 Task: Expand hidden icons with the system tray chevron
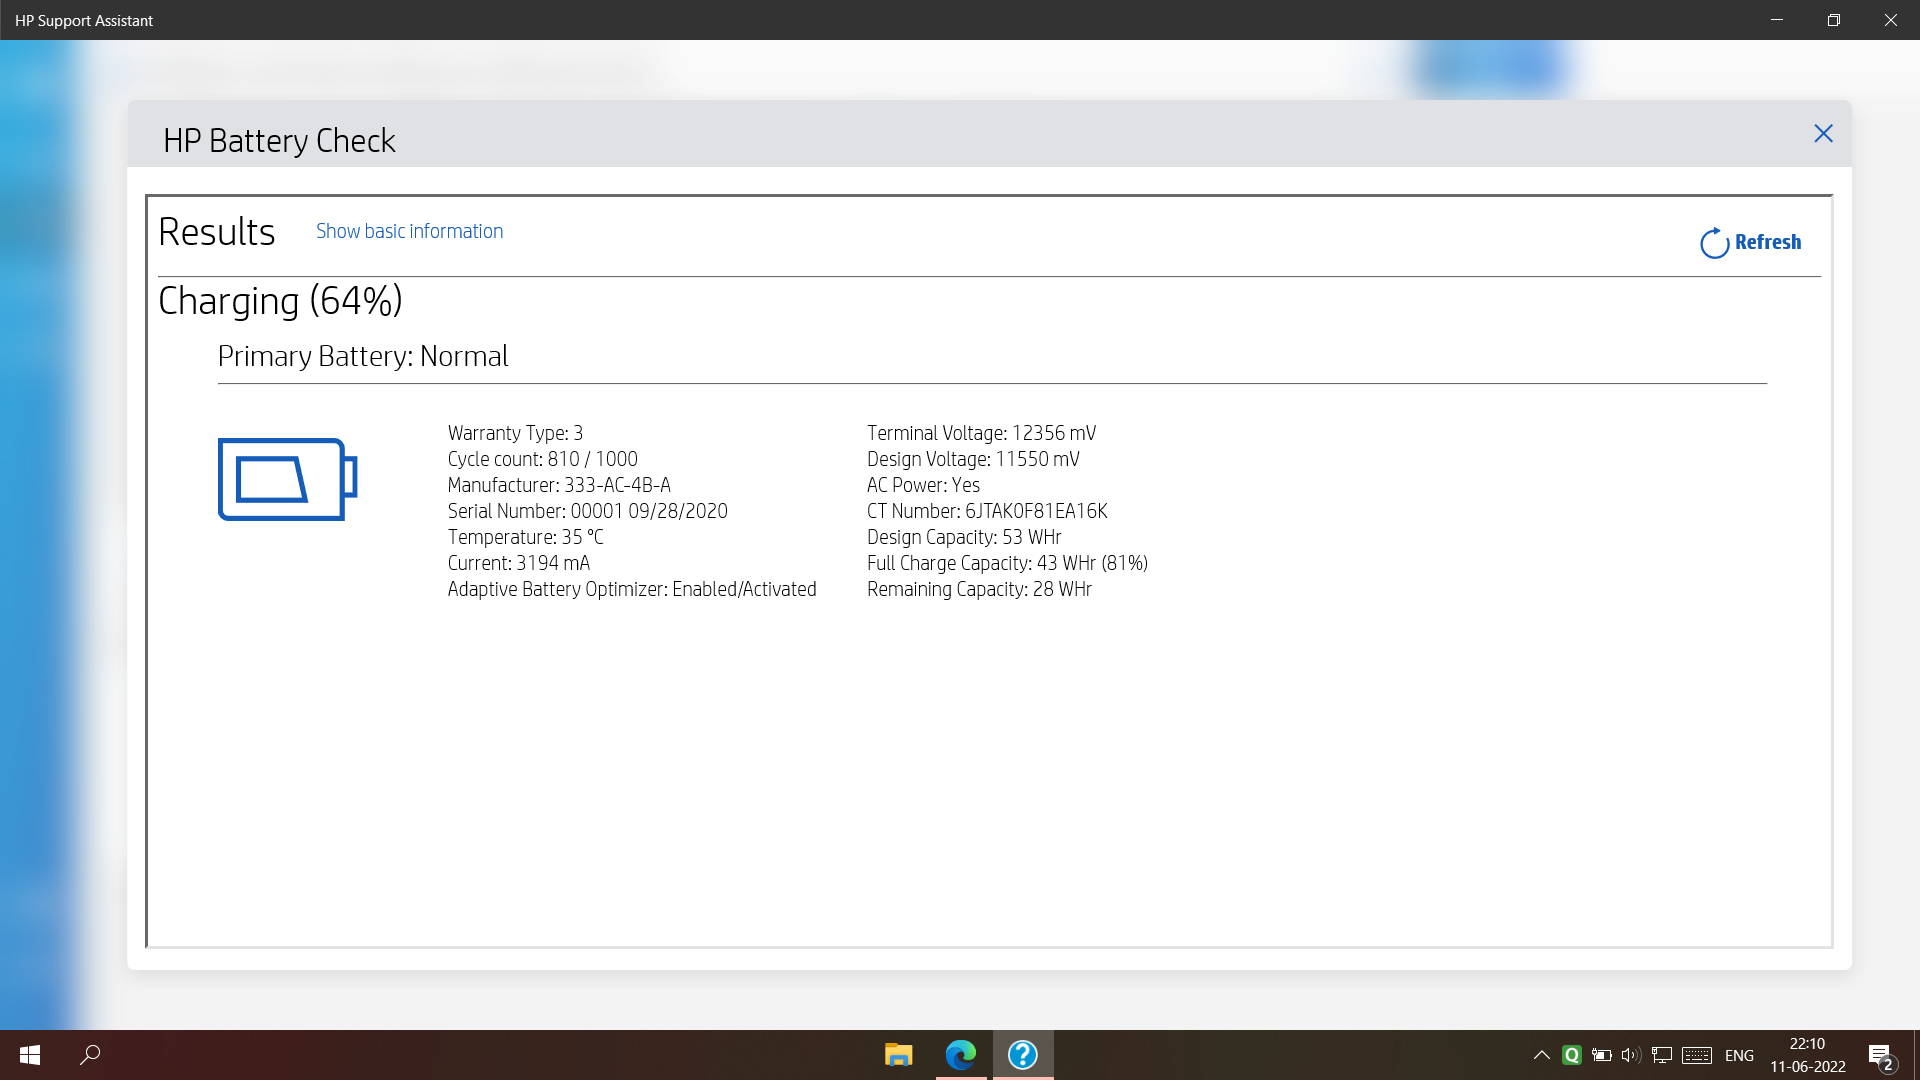tap(1541, 1054)
